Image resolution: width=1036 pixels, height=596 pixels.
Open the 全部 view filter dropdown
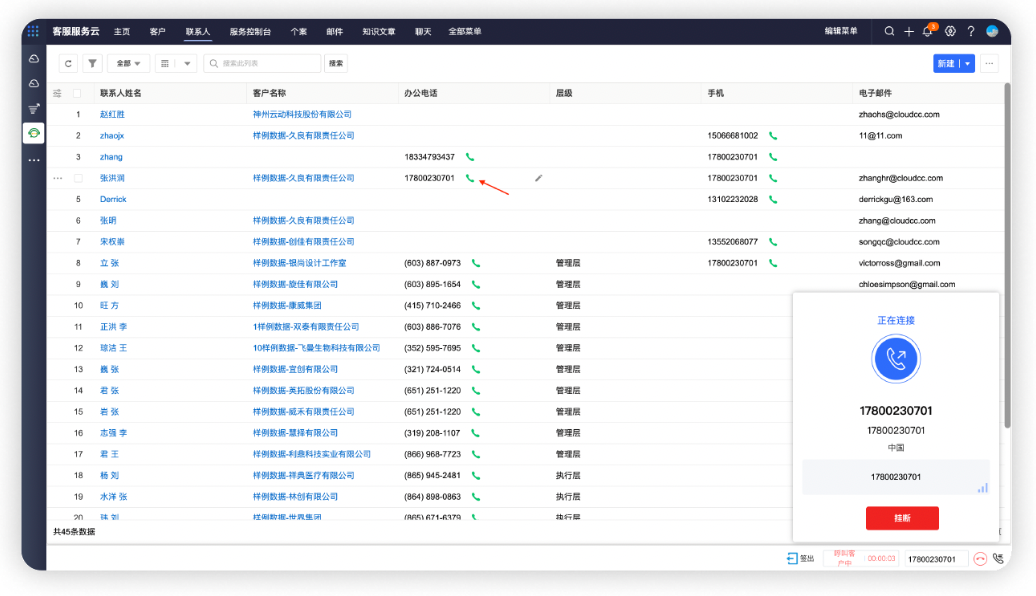(128, 63)
